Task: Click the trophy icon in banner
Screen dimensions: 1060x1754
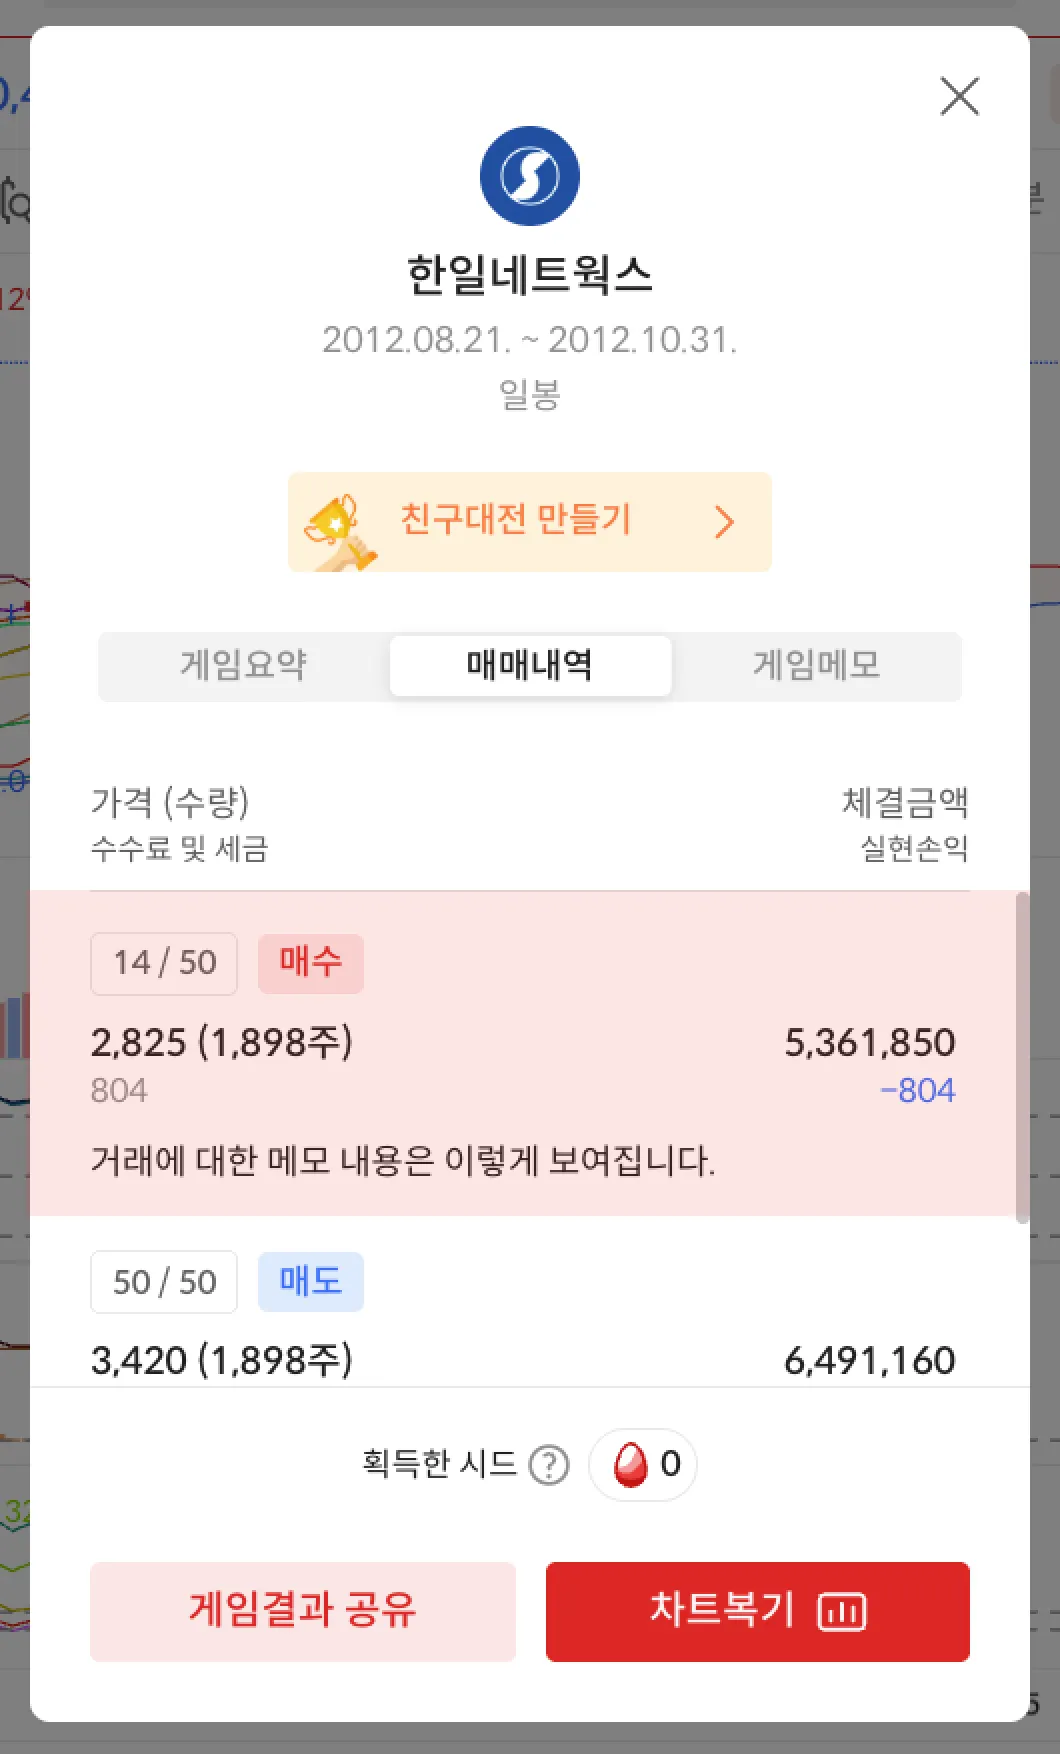Action: tap(338, 528)
